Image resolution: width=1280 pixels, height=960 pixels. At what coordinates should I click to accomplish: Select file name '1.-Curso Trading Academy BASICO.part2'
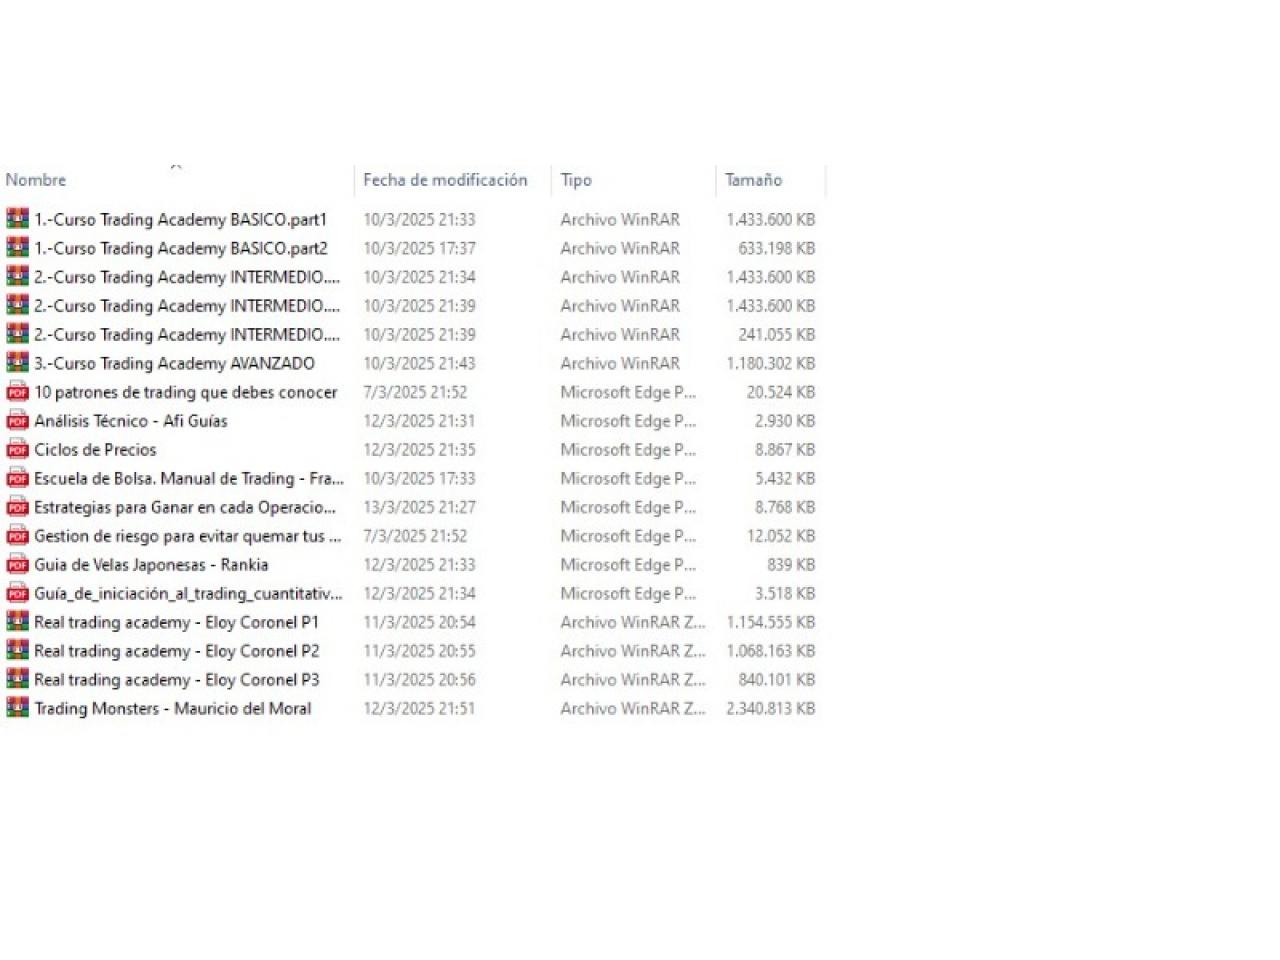(181, 248)
